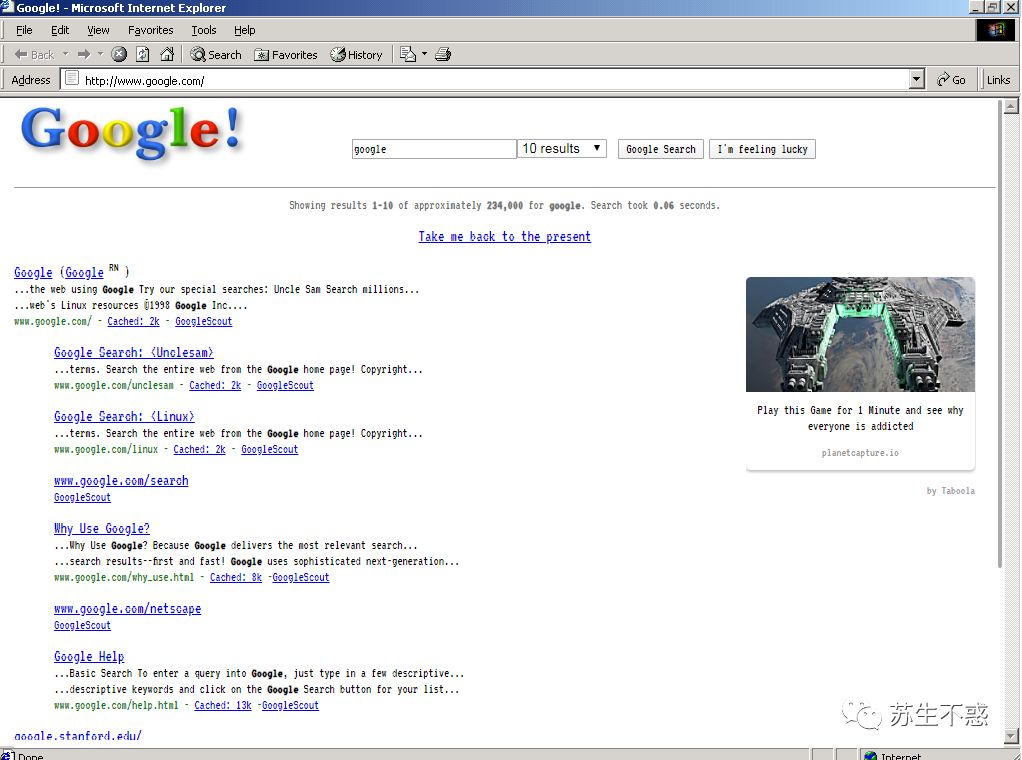1022x760 pixels.
Task: Click GoogleScout link for help.html result
Action: pos(290,705)
